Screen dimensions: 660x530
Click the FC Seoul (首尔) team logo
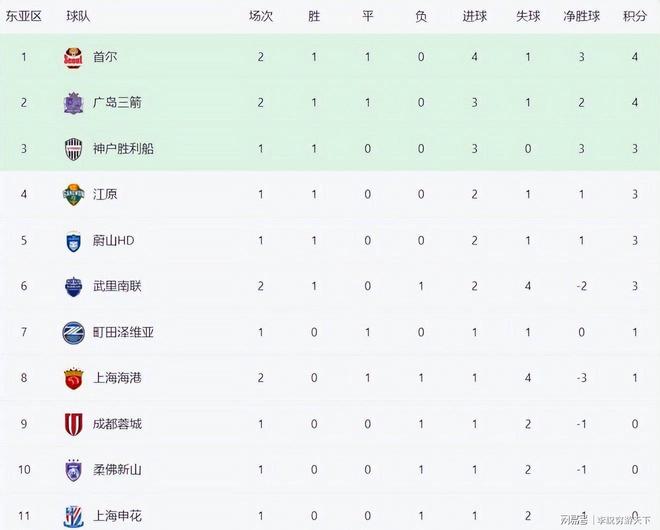point(73,57)
